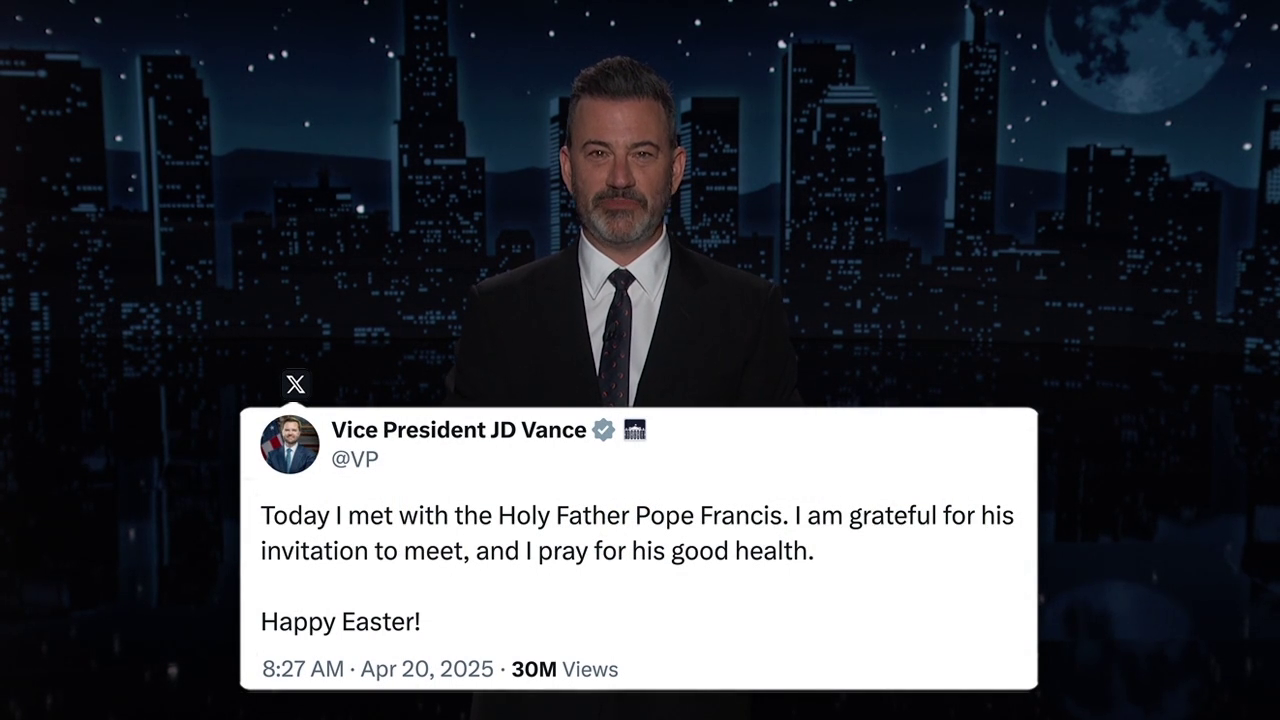Click the word Views beside 30M
This screenshot has height=720, width=1280.
pos(590,669)
